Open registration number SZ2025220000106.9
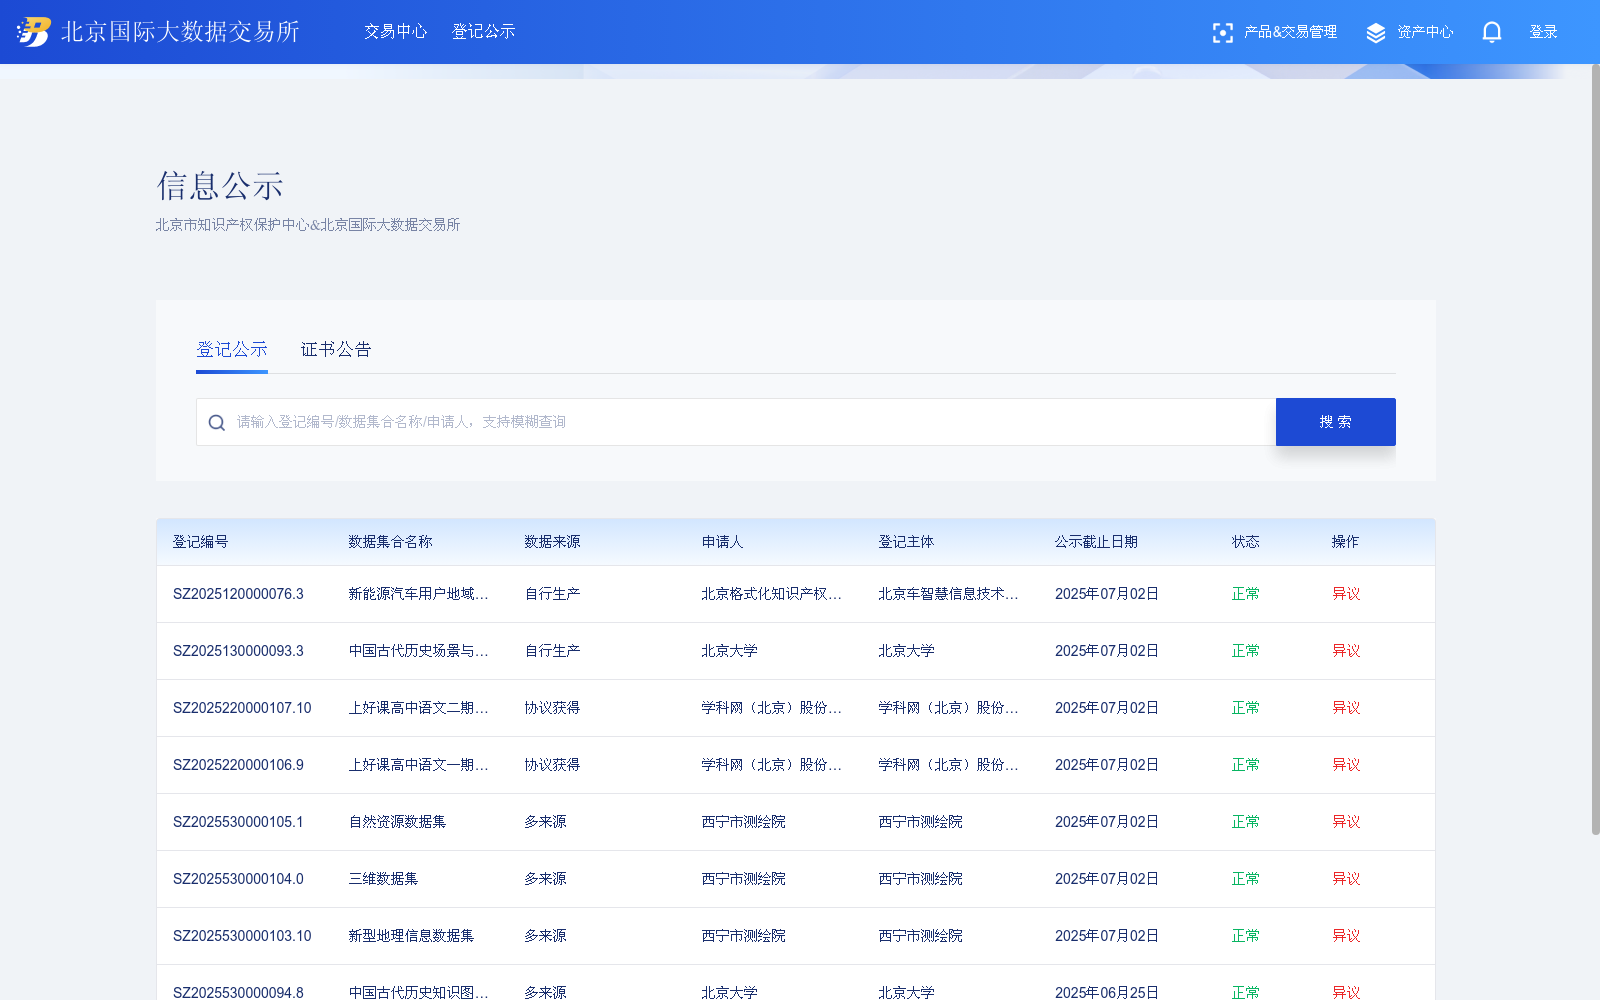Viewport: 1600px width, 1000px height. (238, 765)
